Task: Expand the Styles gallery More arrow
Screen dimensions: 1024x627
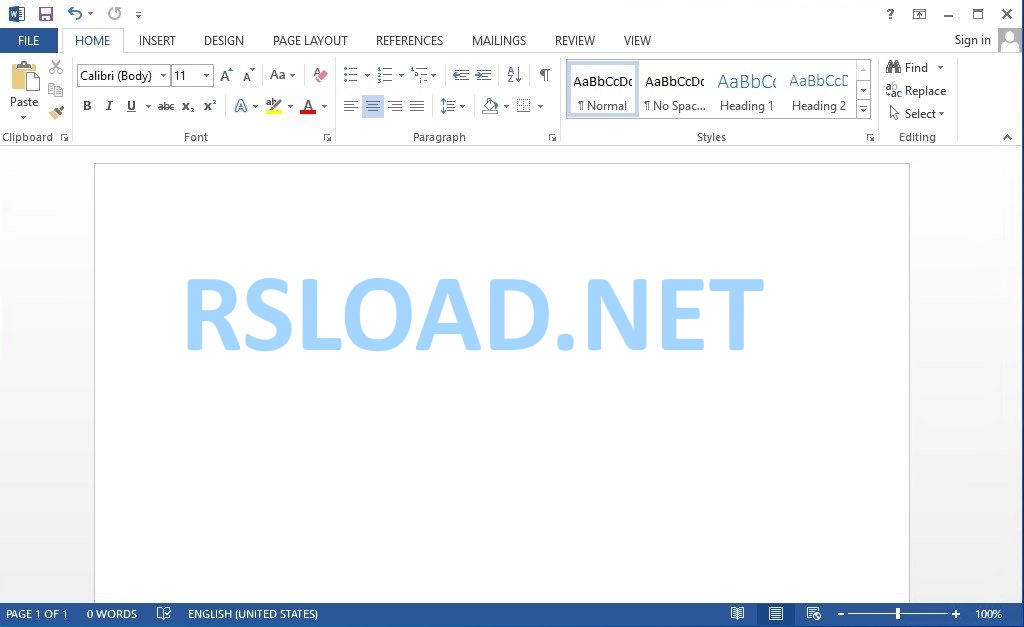Action: click(863, 109)
